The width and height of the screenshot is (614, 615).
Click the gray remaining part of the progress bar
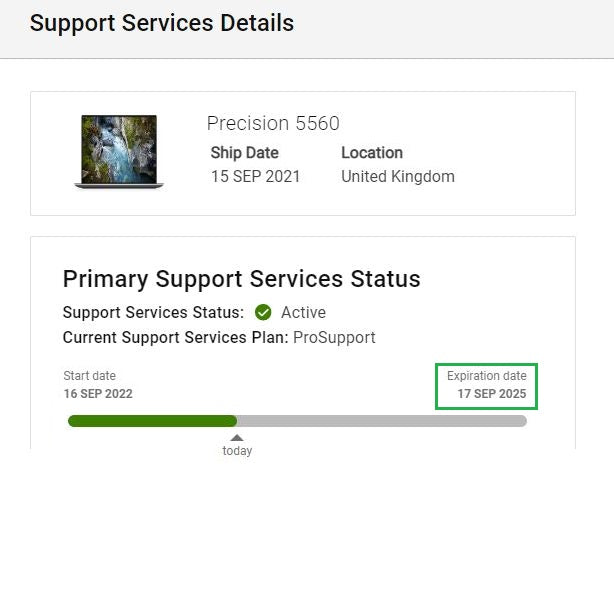tap(381, 421)
